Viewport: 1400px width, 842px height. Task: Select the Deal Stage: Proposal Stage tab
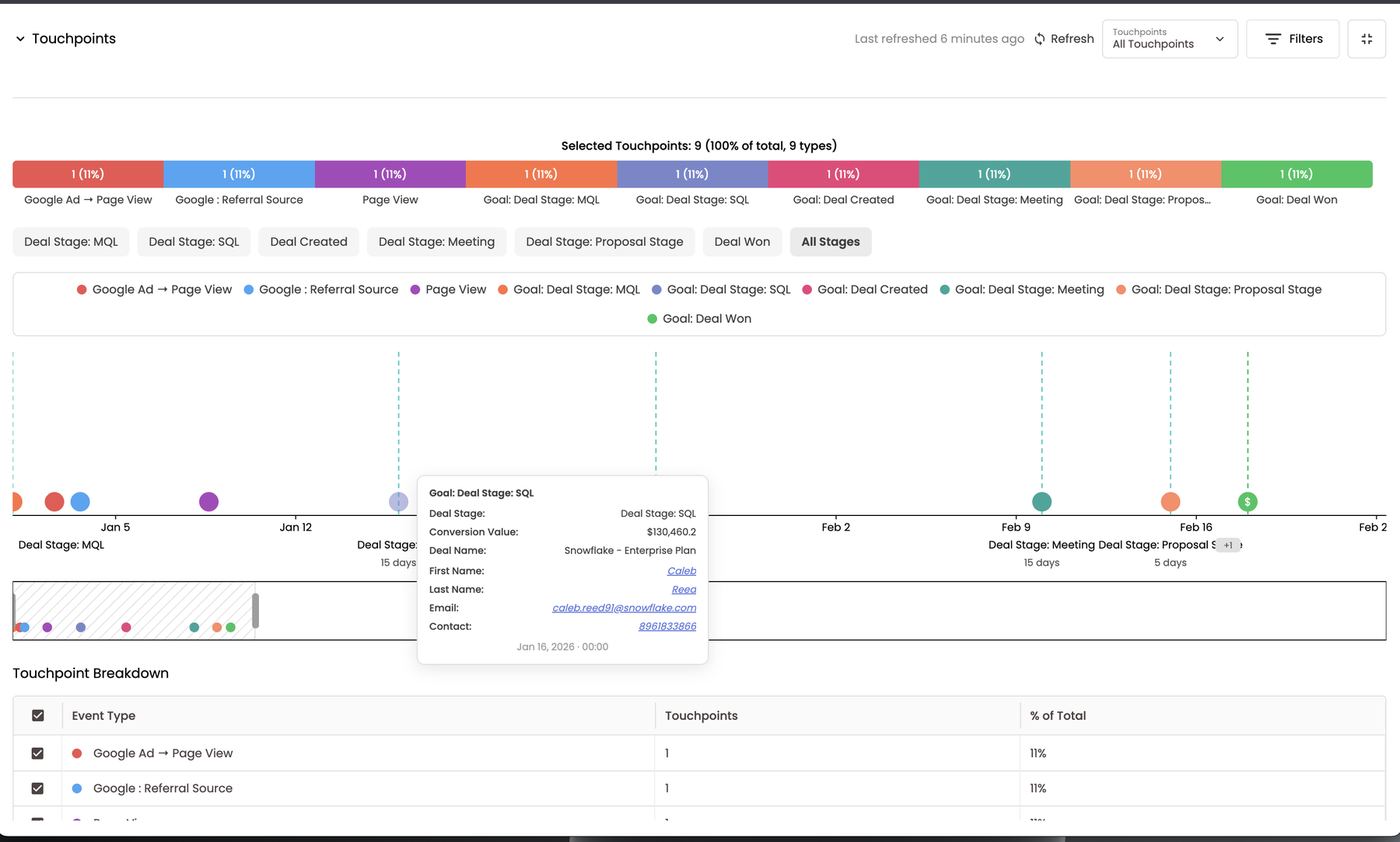605,242
